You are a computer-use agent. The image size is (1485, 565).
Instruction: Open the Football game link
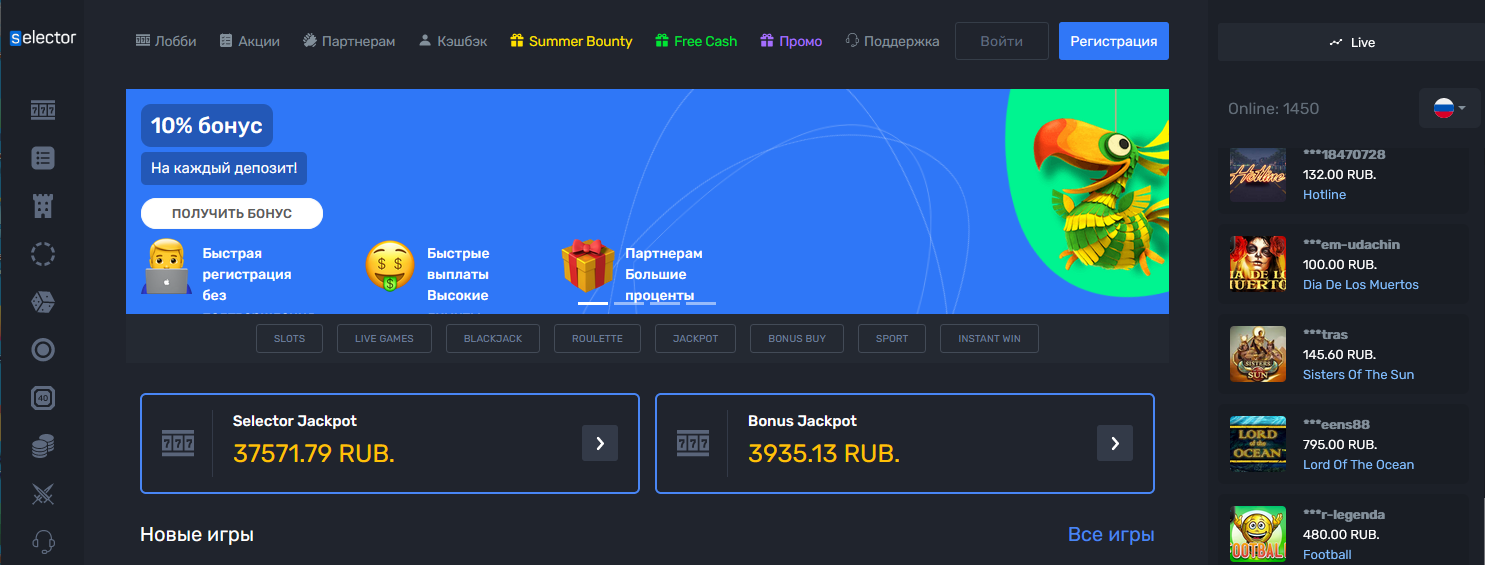tap(1327, 555)
